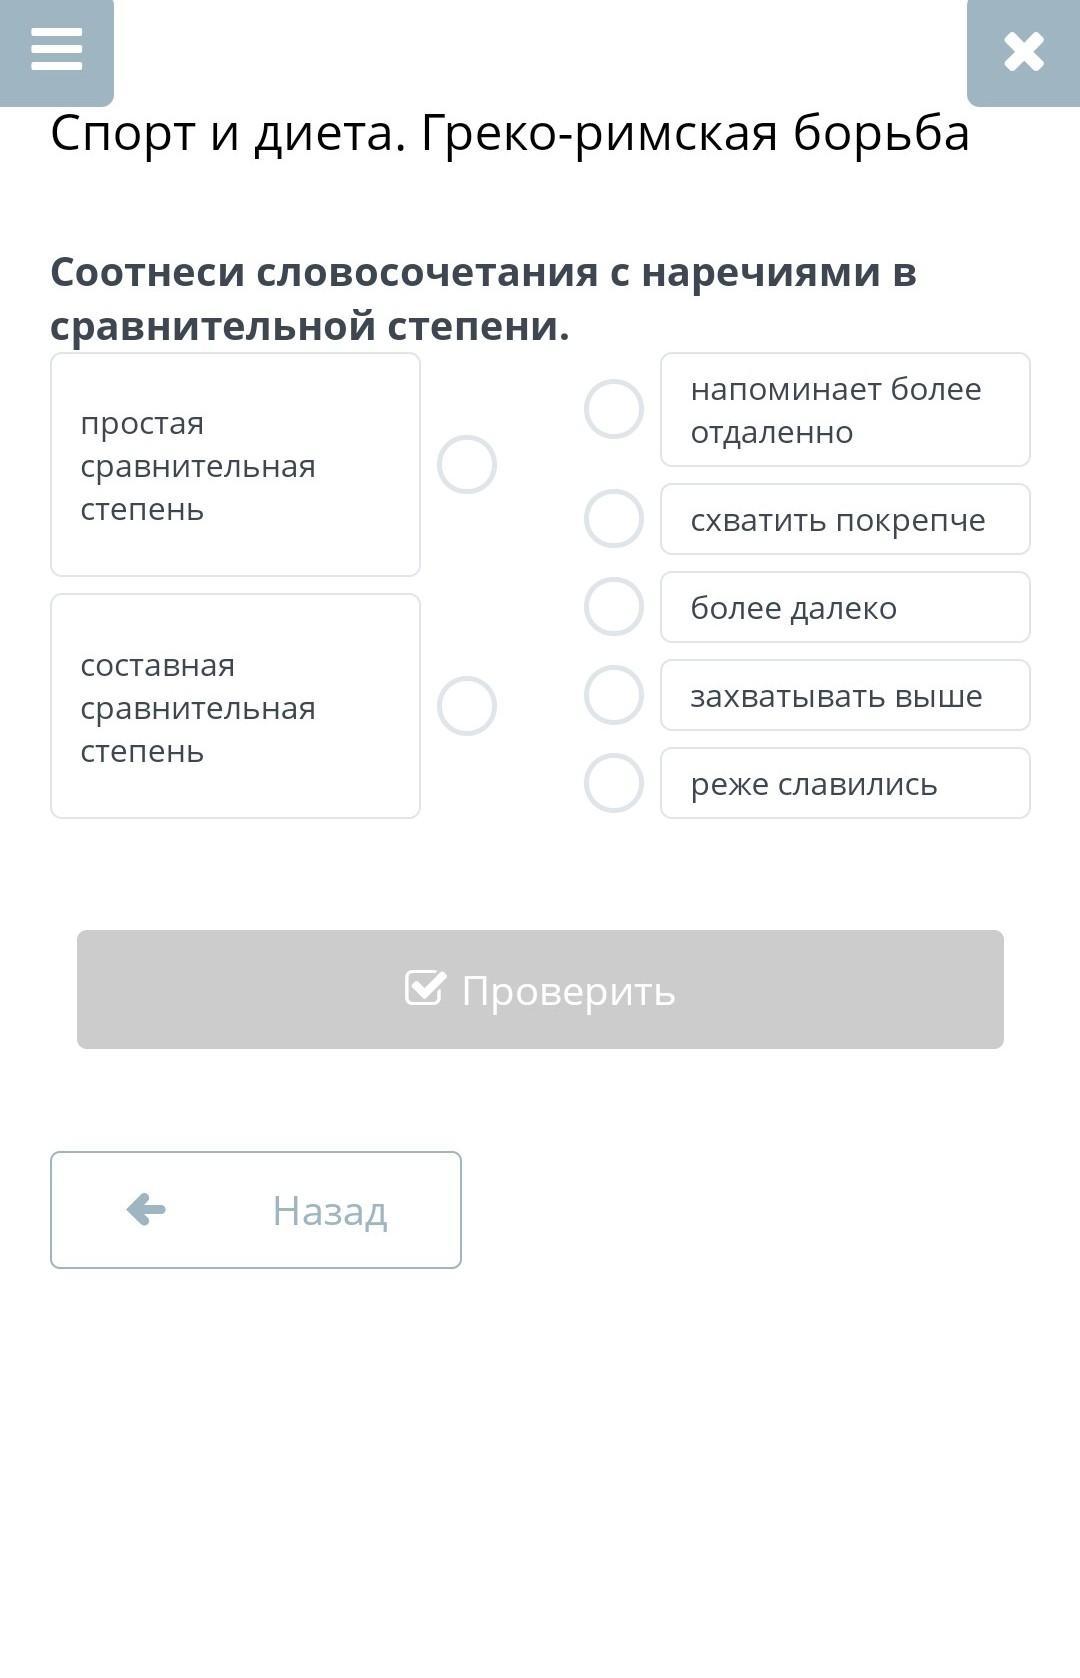Select circle next to реже славились
The image size is (1080, 1678).
[614, 783]
